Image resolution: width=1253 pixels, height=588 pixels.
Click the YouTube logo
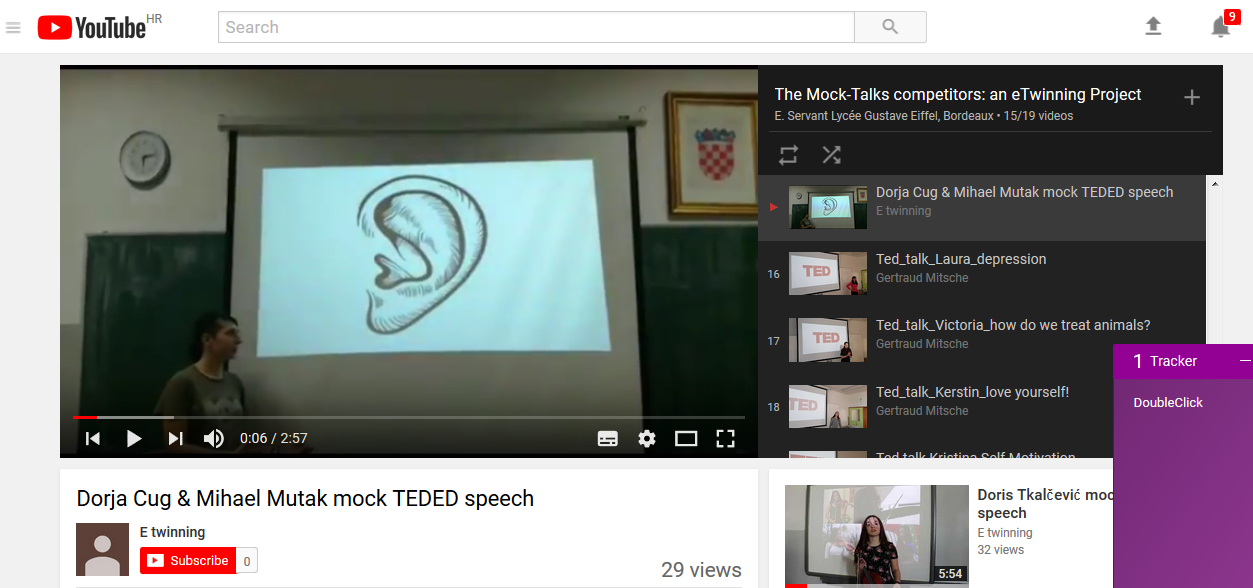(92, 28)
